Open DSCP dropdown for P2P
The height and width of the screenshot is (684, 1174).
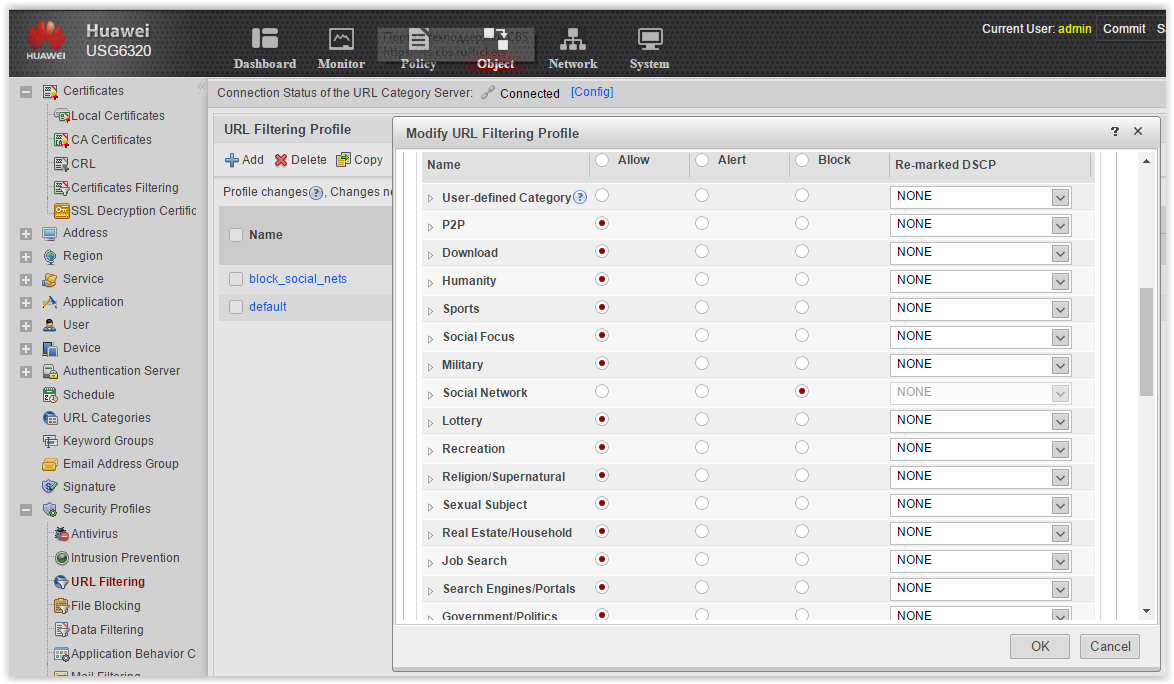click(1060, 226)
